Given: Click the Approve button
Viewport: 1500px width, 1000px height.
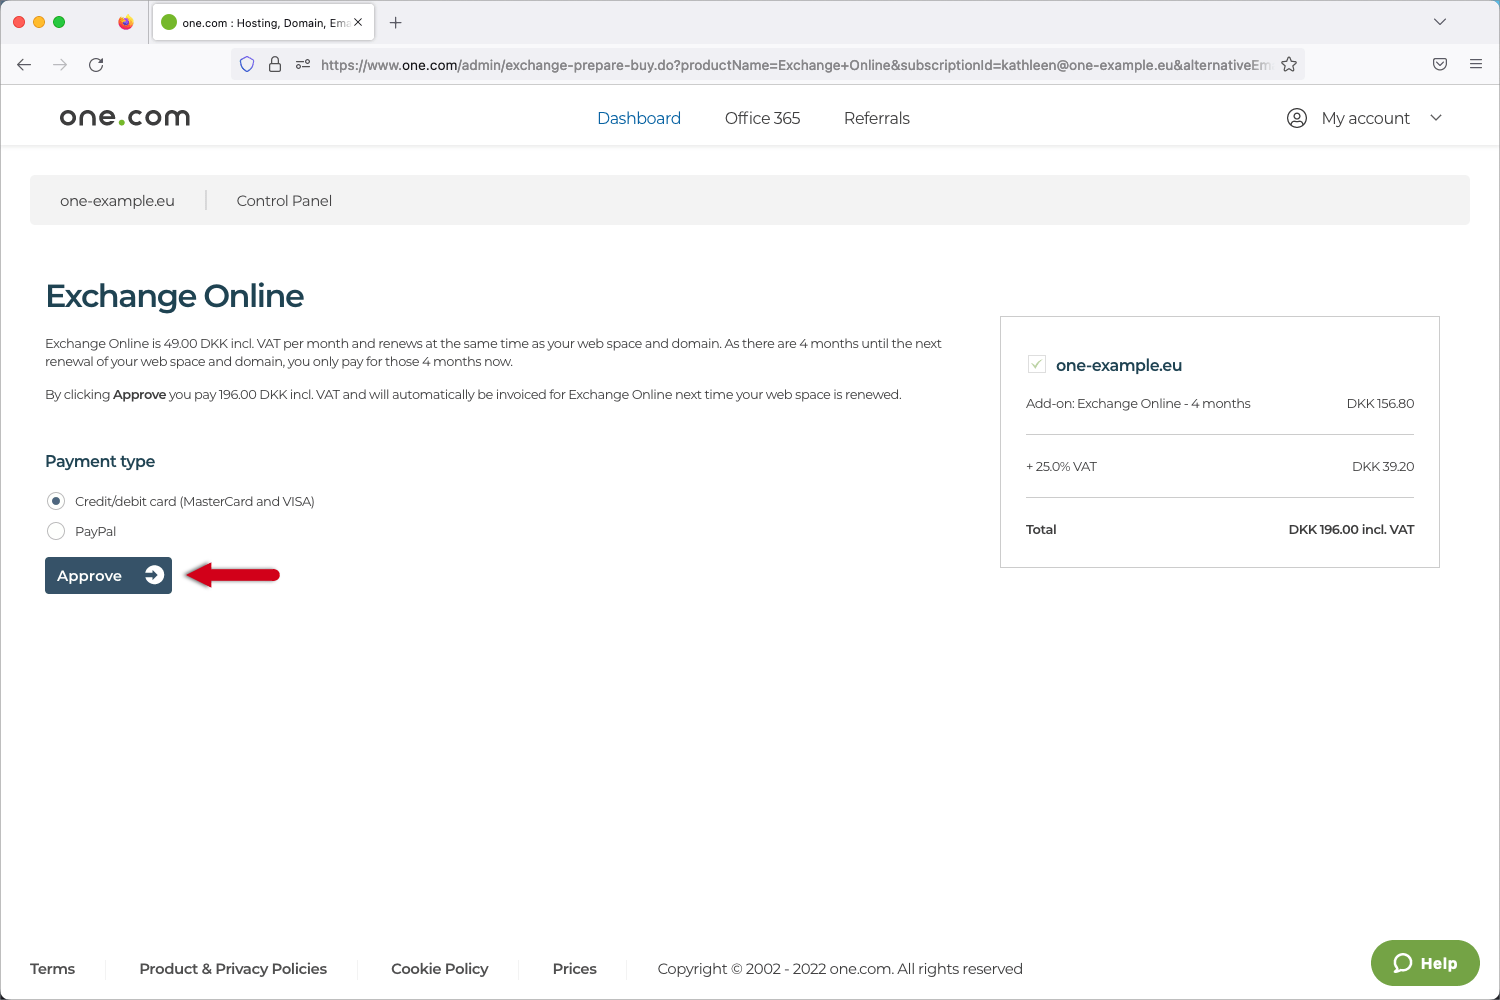Looking at the screenshot, I should point(108,575).
